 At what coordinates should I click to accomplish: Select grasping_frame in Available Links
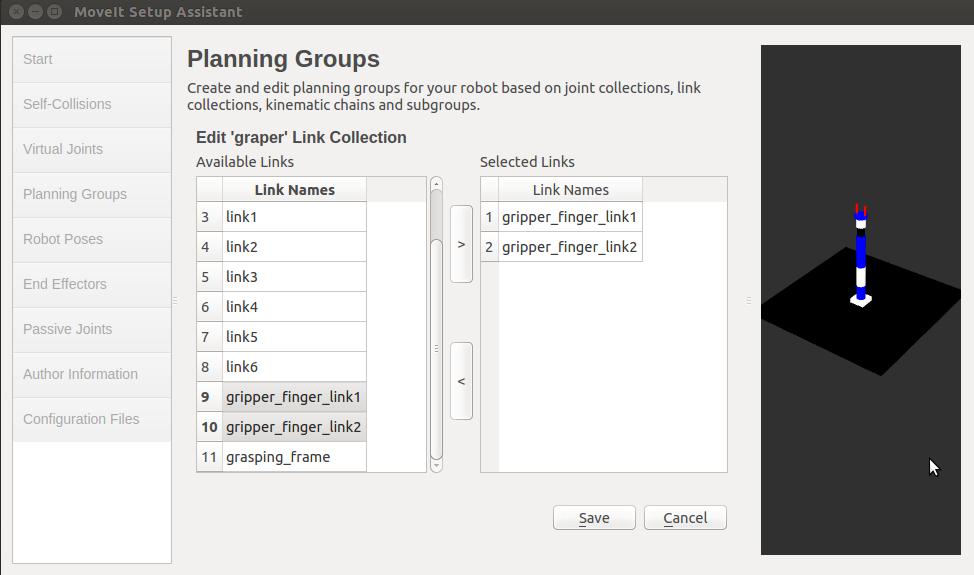[294, 457]
